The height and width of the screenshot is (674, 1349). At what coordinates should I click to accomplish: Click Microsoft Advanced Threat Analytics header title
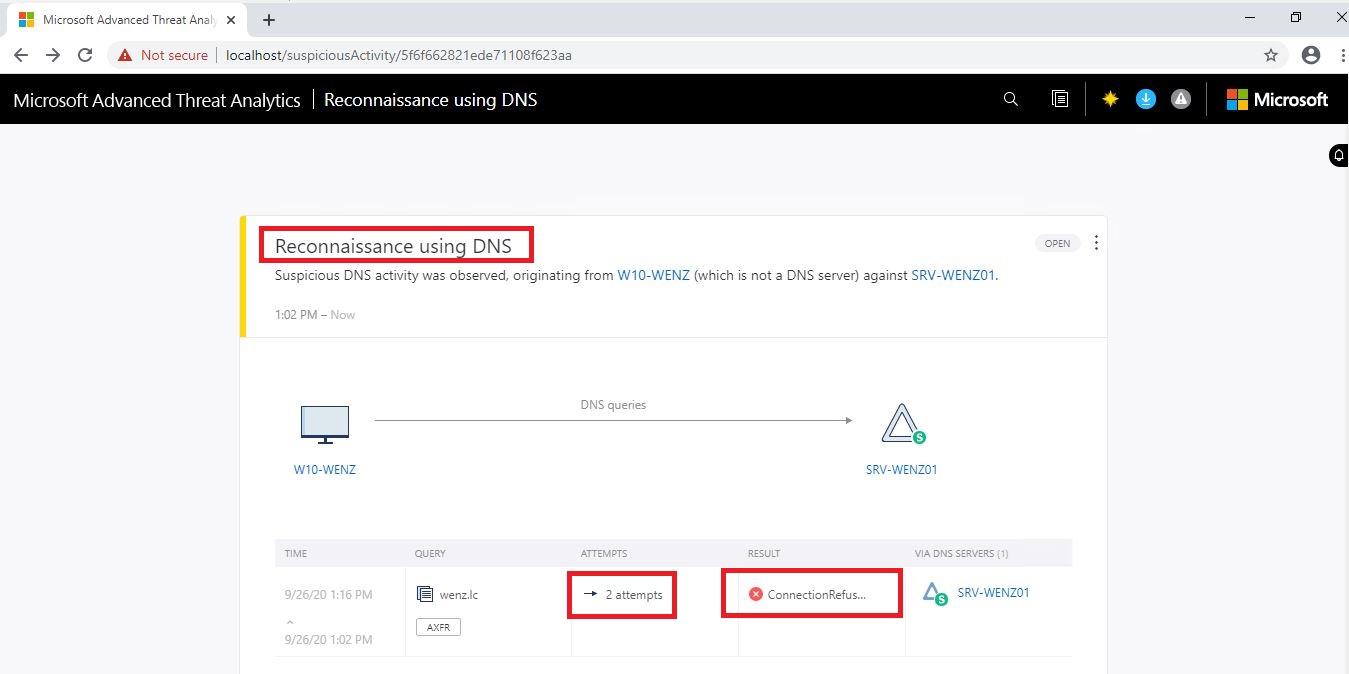pyautogui.click(x=157, y=100)
